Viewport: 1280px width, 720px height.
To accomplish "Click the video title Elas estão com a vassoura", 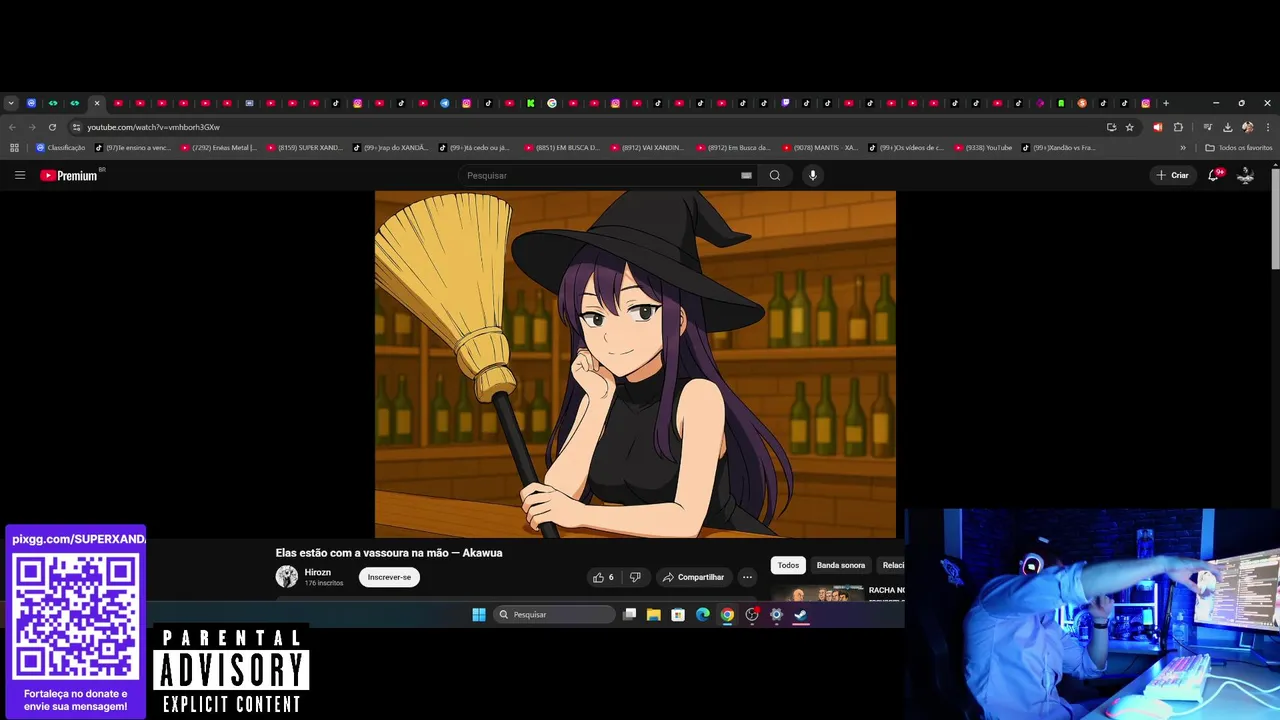I will pyautogui.click(x=389, y=553).
